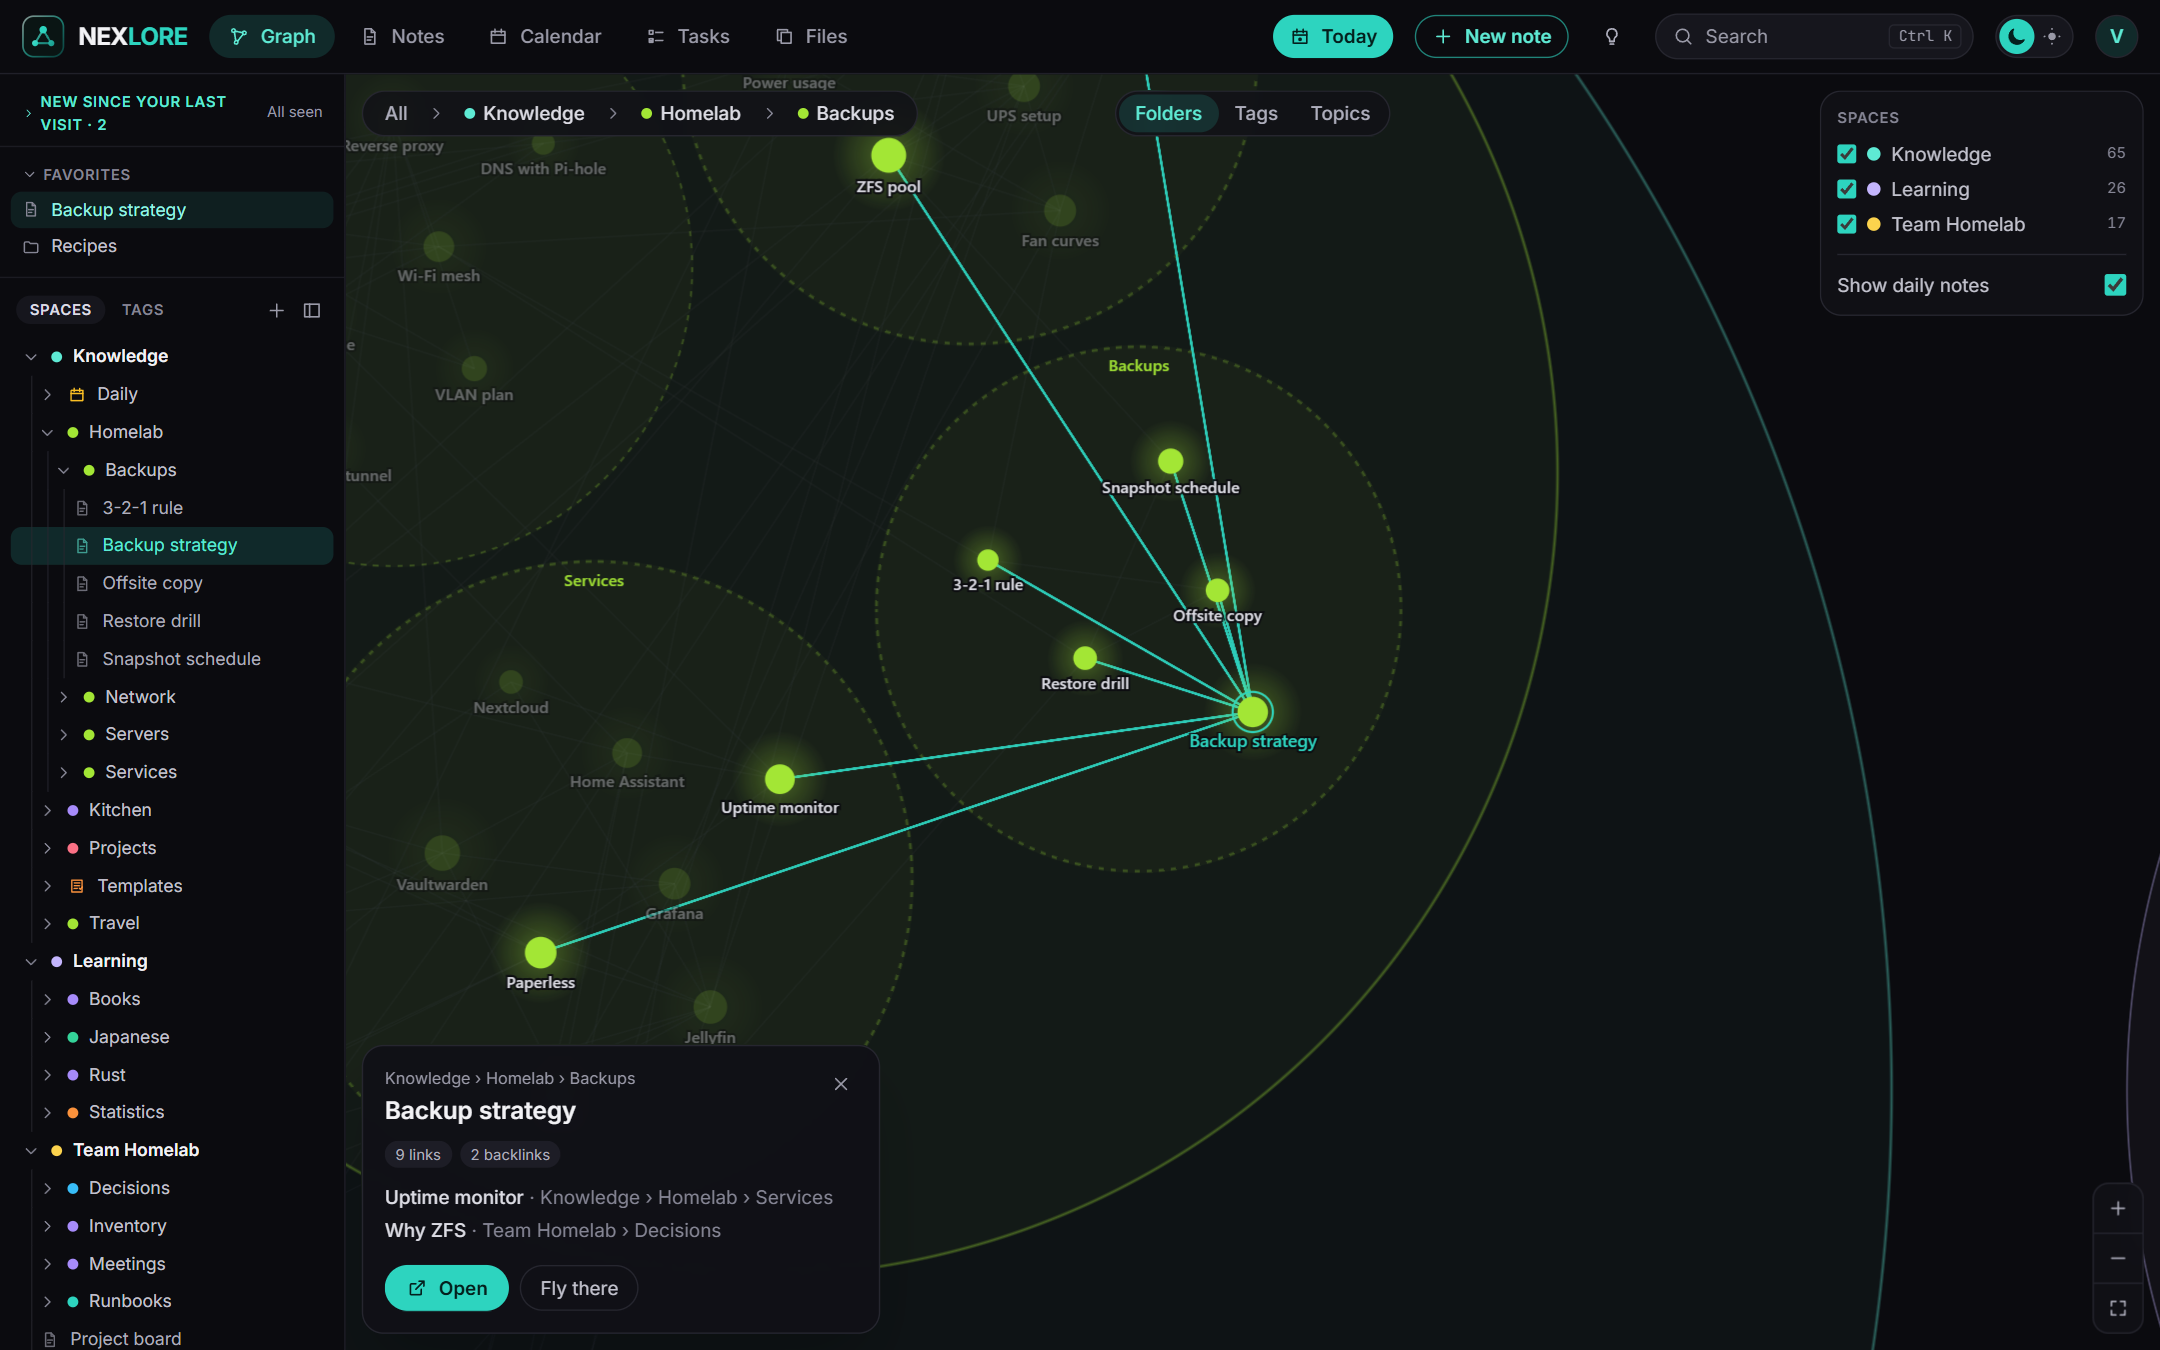The width and height of the screenshot is (2160, 1350).
Task: Select the Snapshot schedule graph node
Action: [1170, 461]
